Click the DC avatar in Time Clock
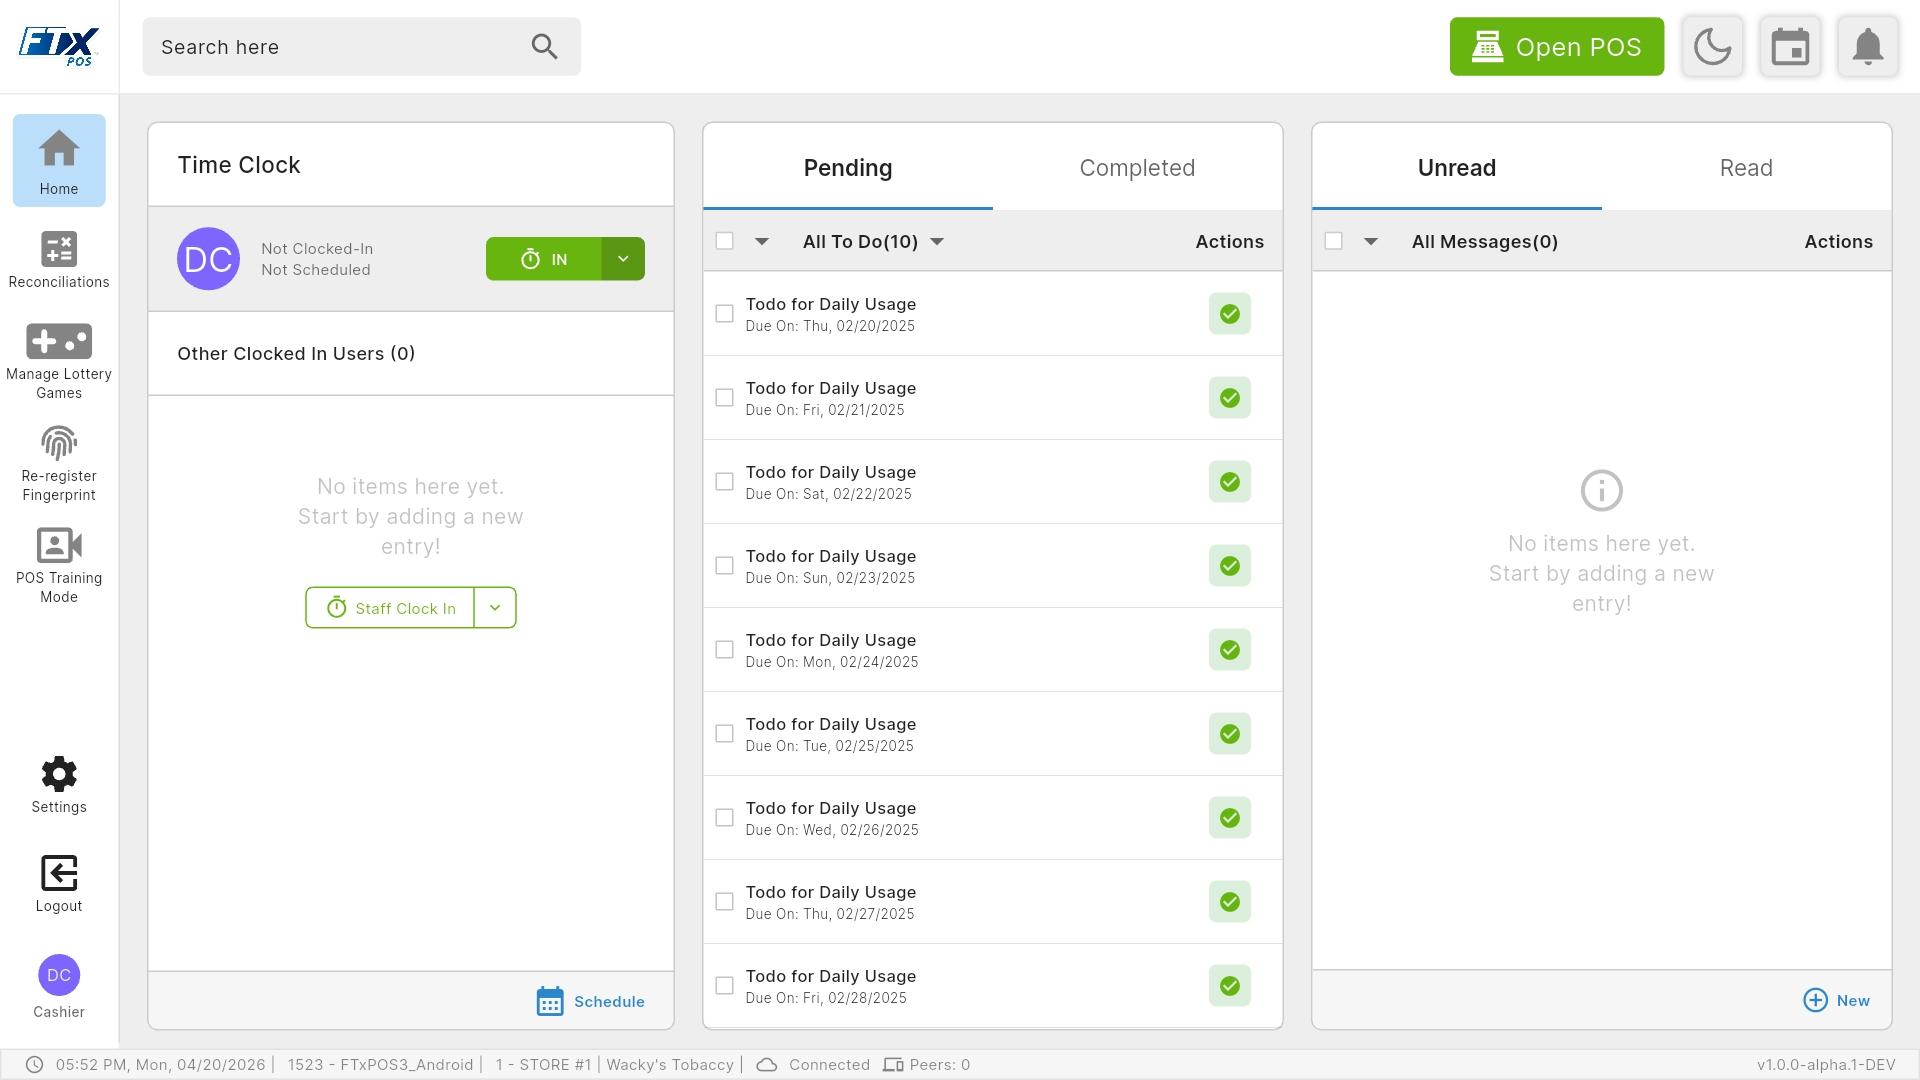Viewport: 1920px width, 1080px height. 208,259
